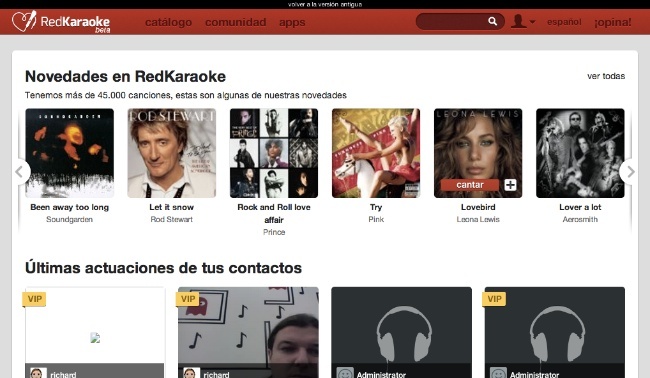Click artist name Pink

[x=376, y=219]
